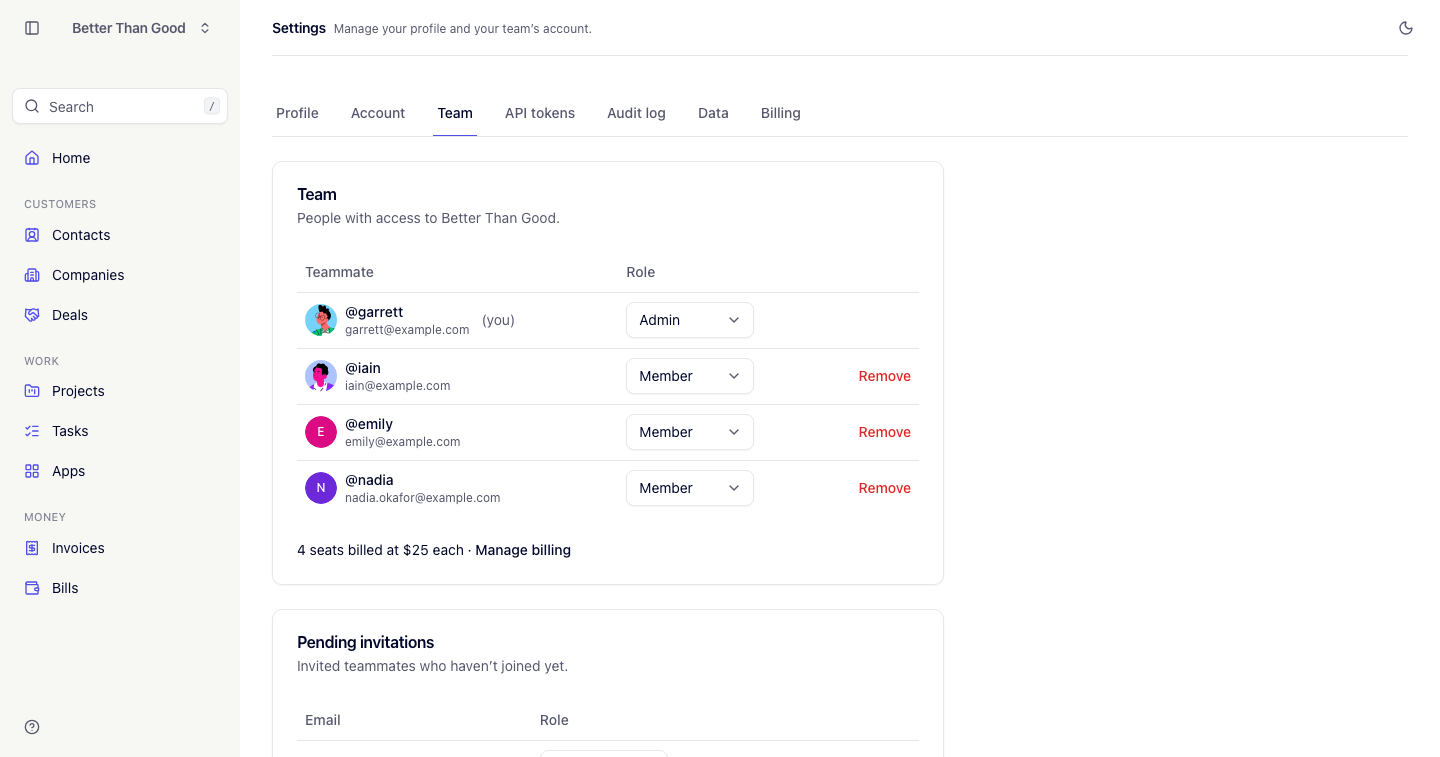1440x757 pixels.
Task: Click the Contacts sidebar icon
Action: tap(32, 235)
